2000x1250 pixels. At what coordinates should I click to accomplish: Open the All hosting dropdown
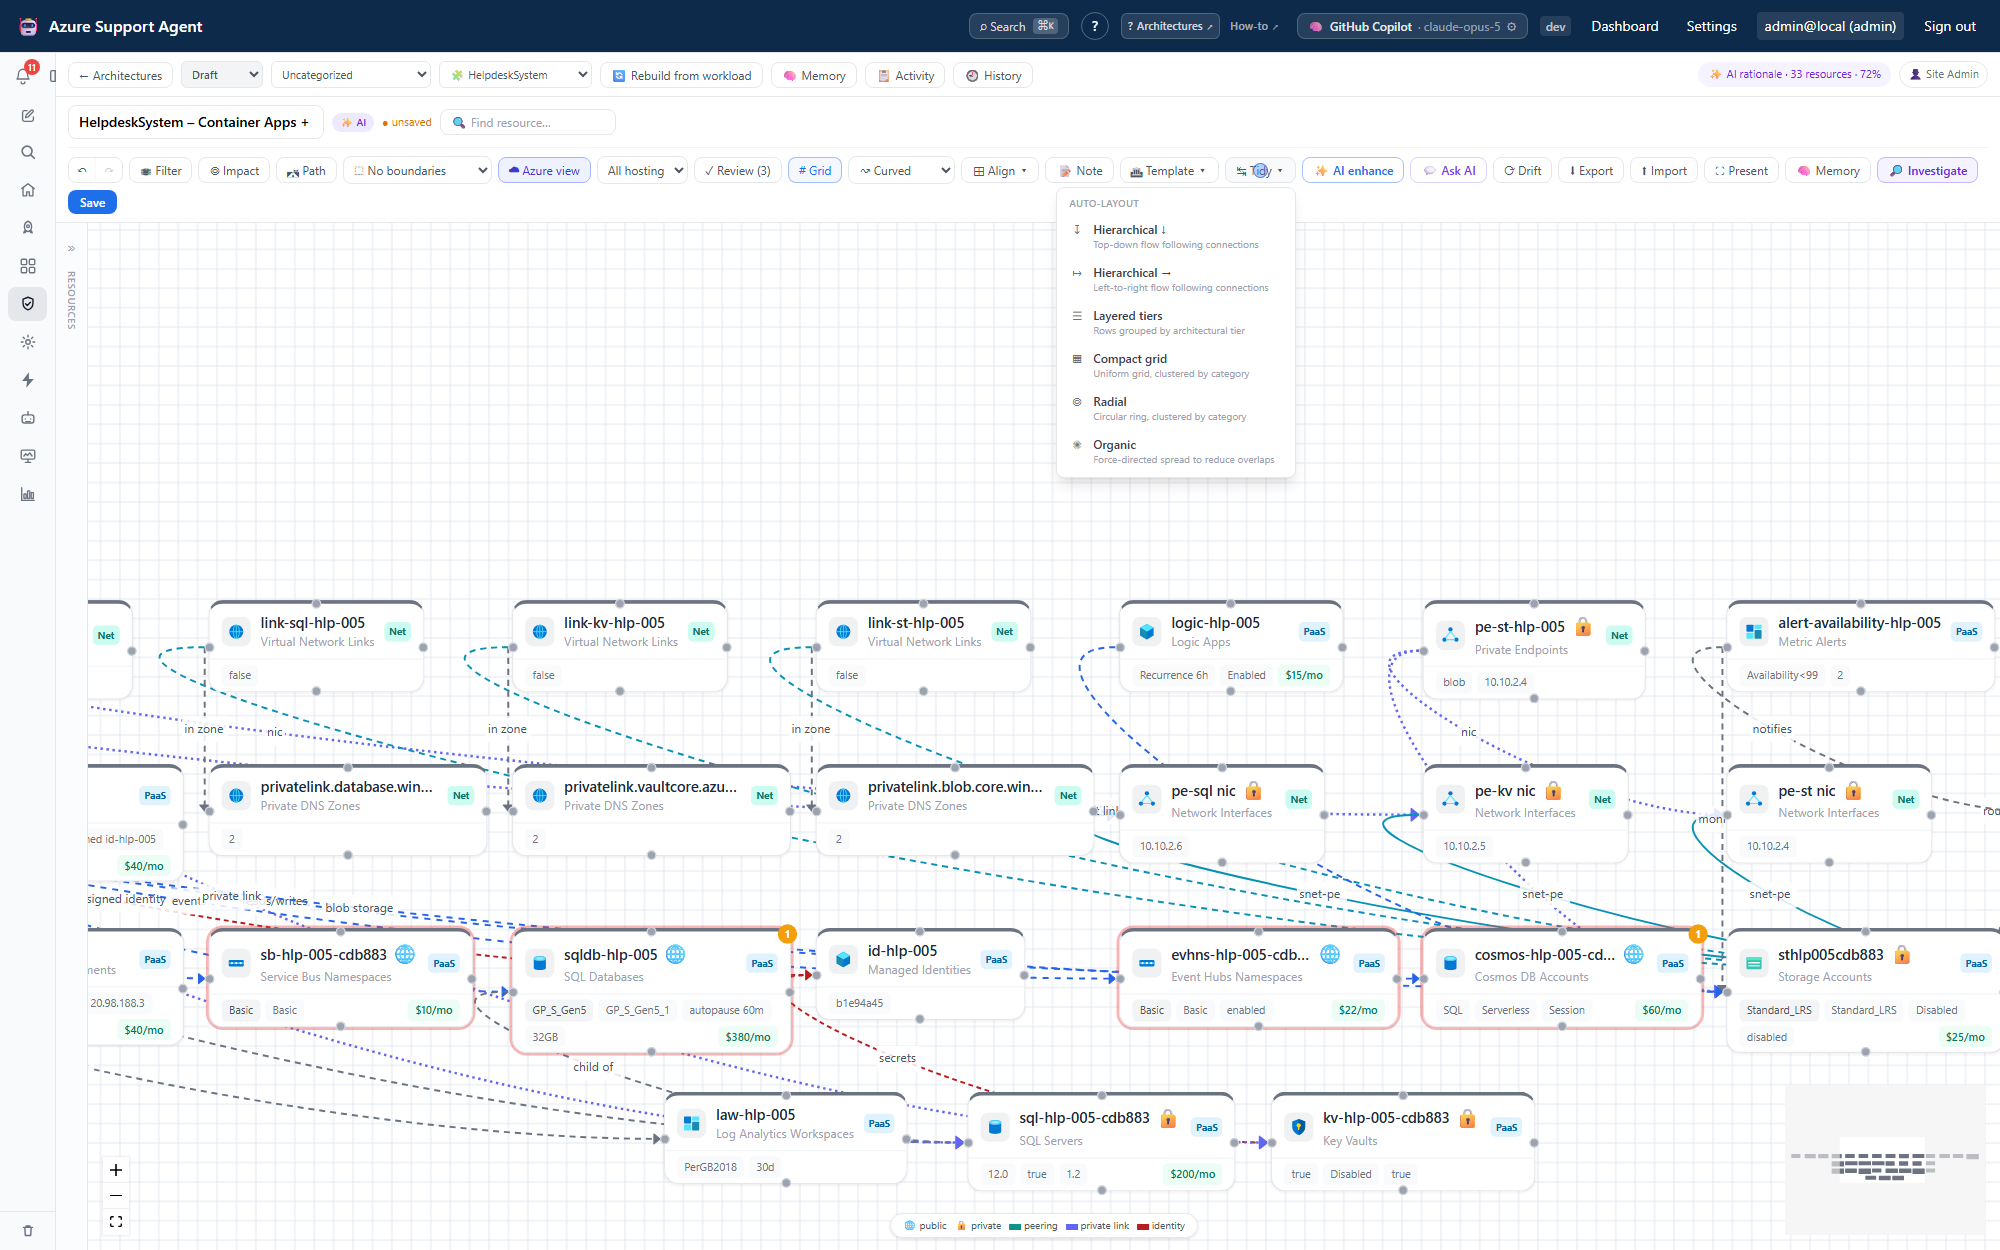click(x=643, y=171)
